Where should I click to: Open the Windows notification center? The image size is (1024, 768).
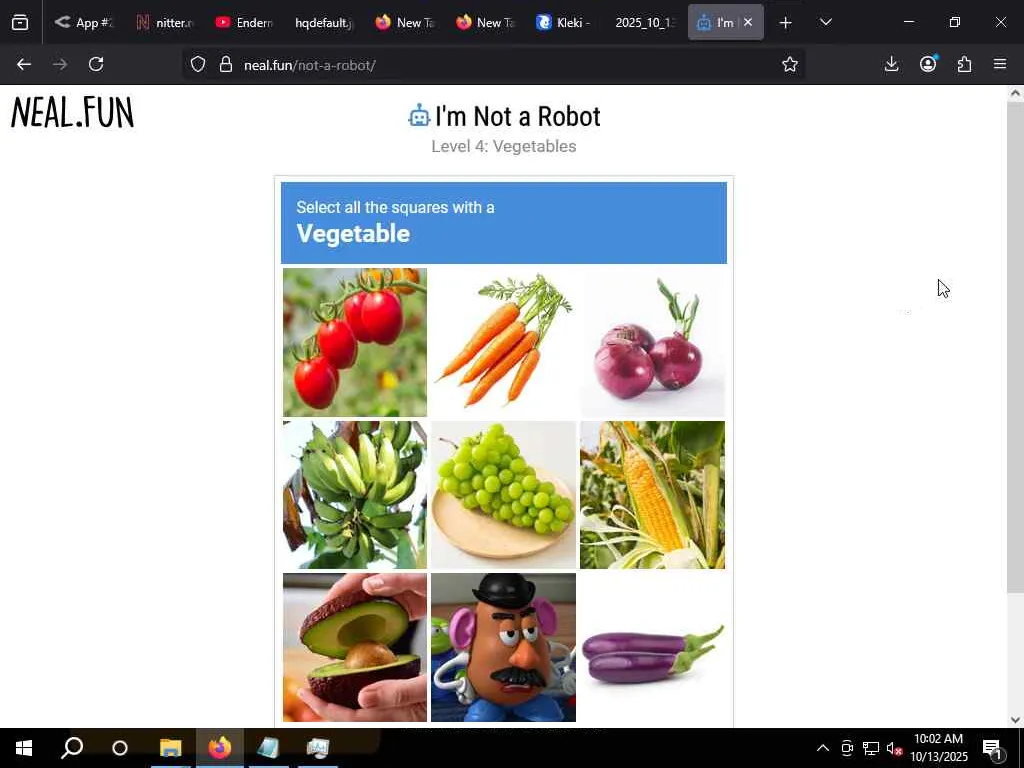point(992,748)
